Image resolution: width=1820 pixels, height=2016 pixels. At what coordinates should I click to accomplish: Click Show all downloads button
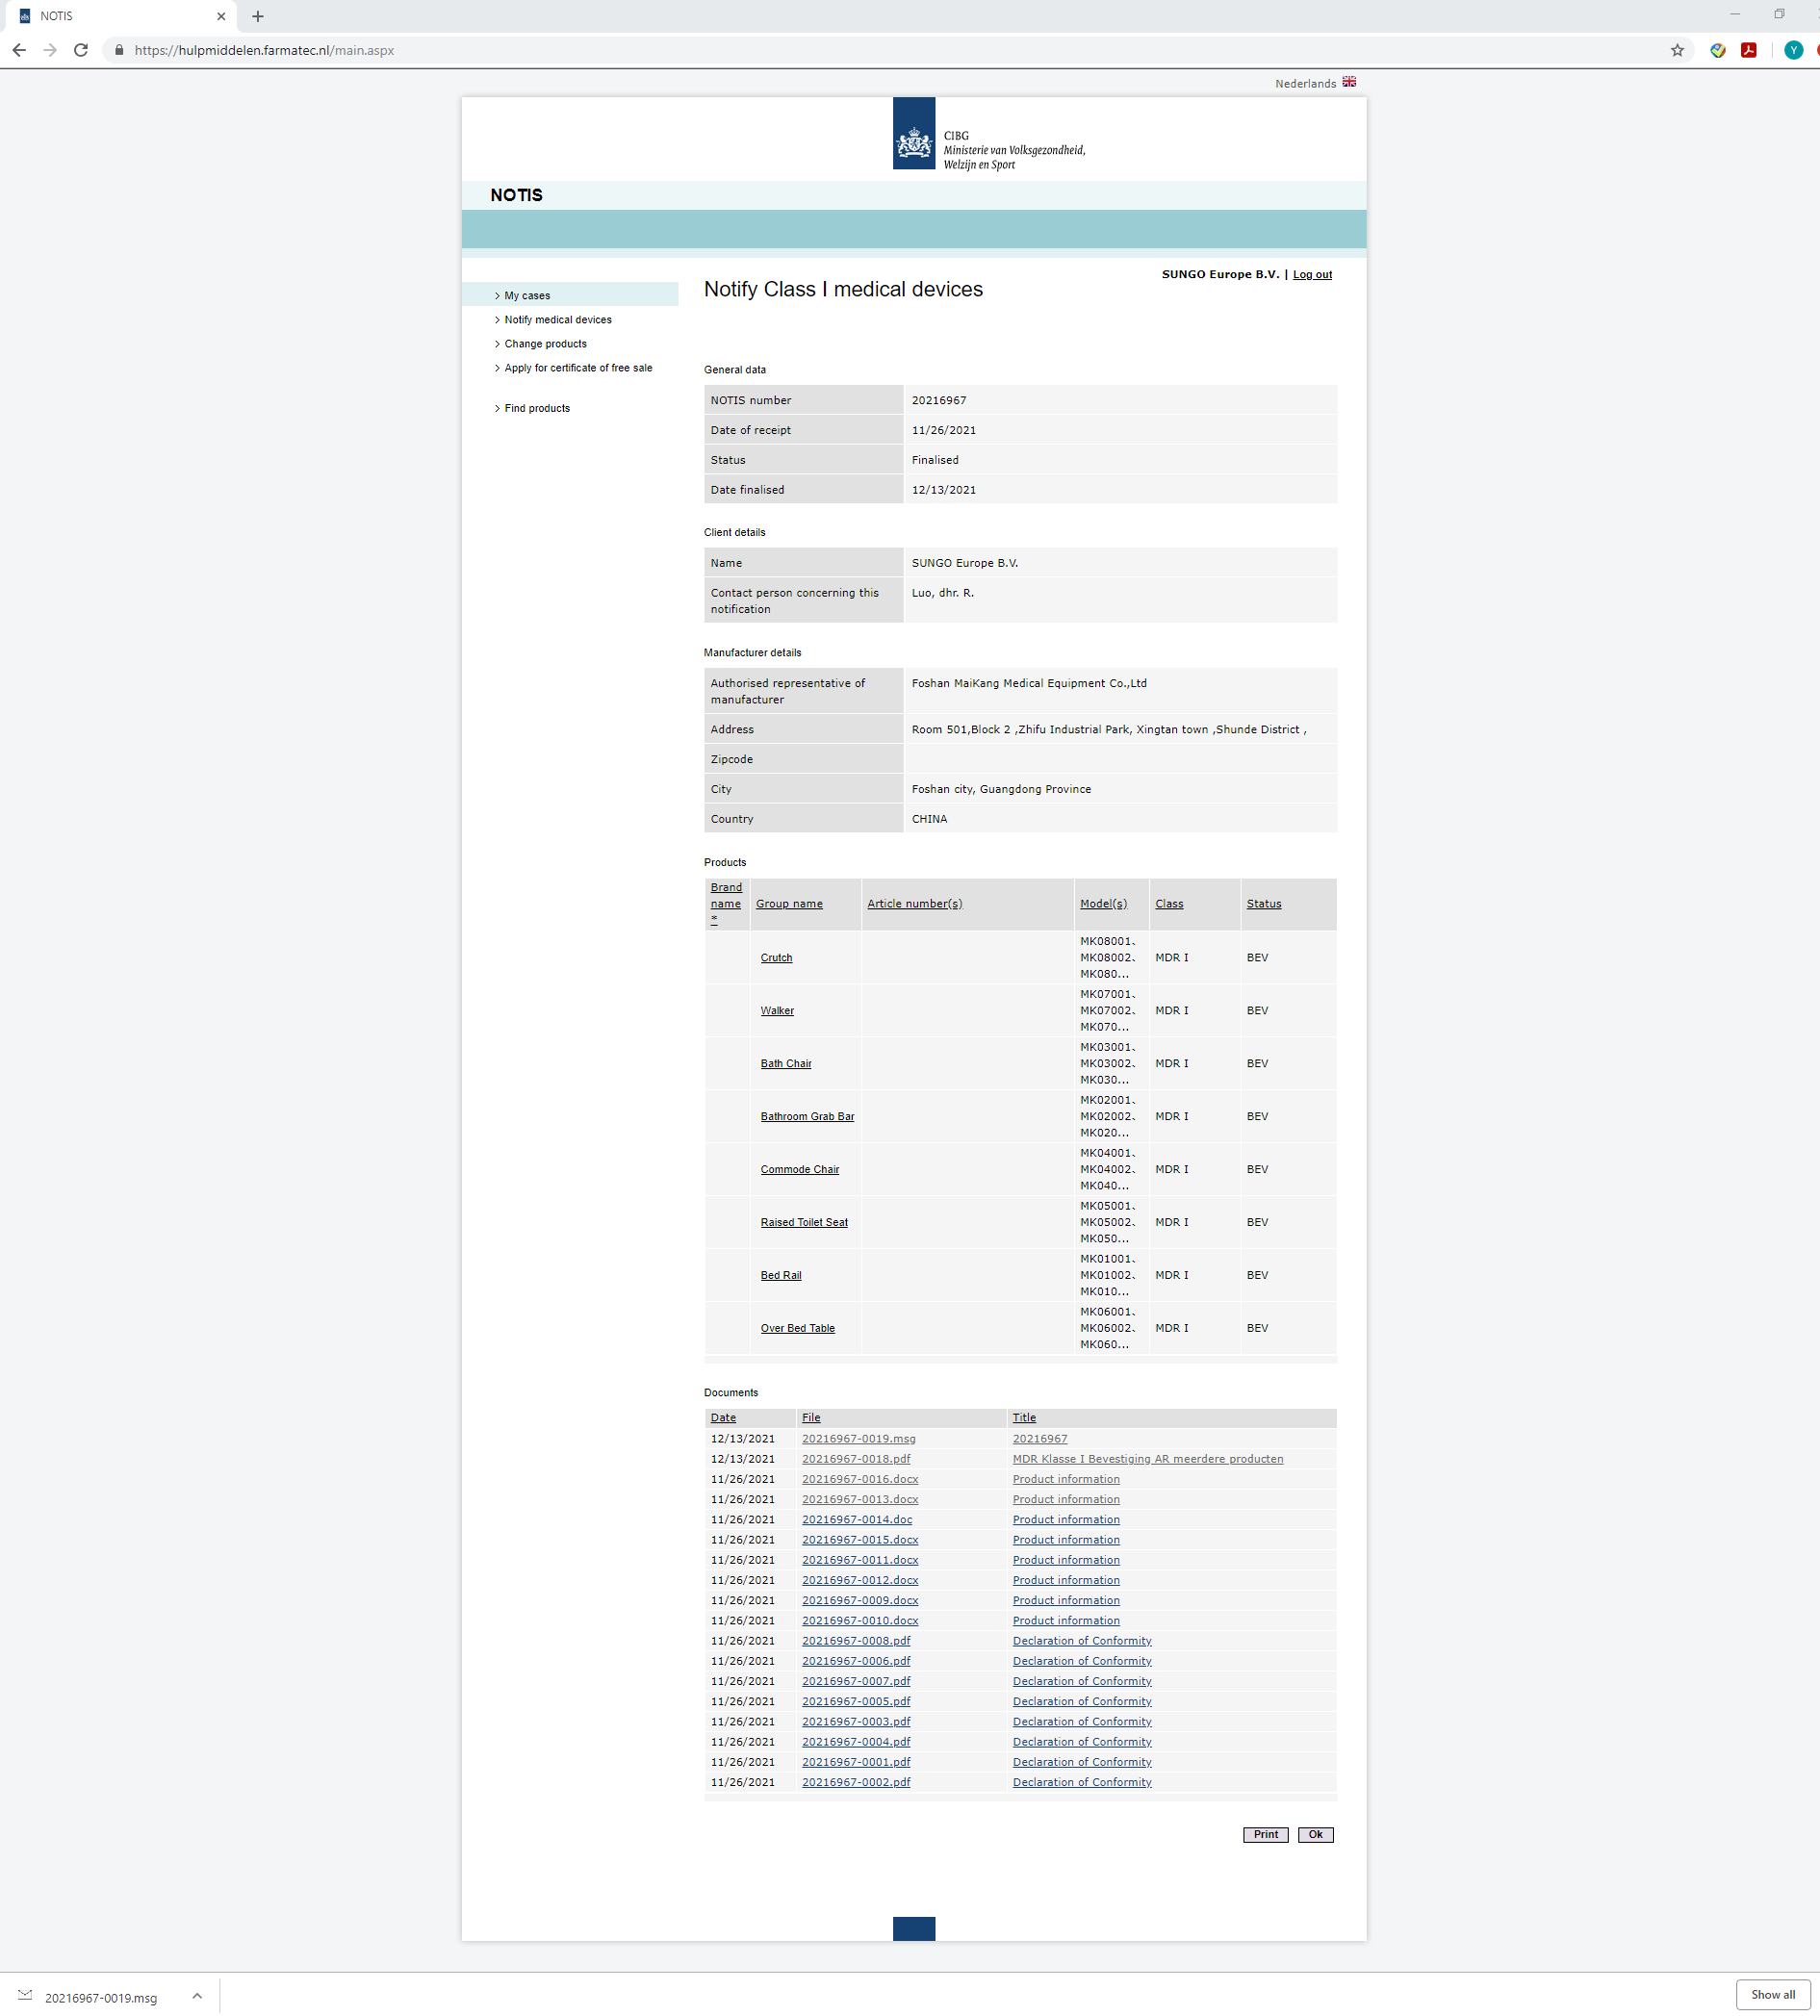point(1772,1995)
